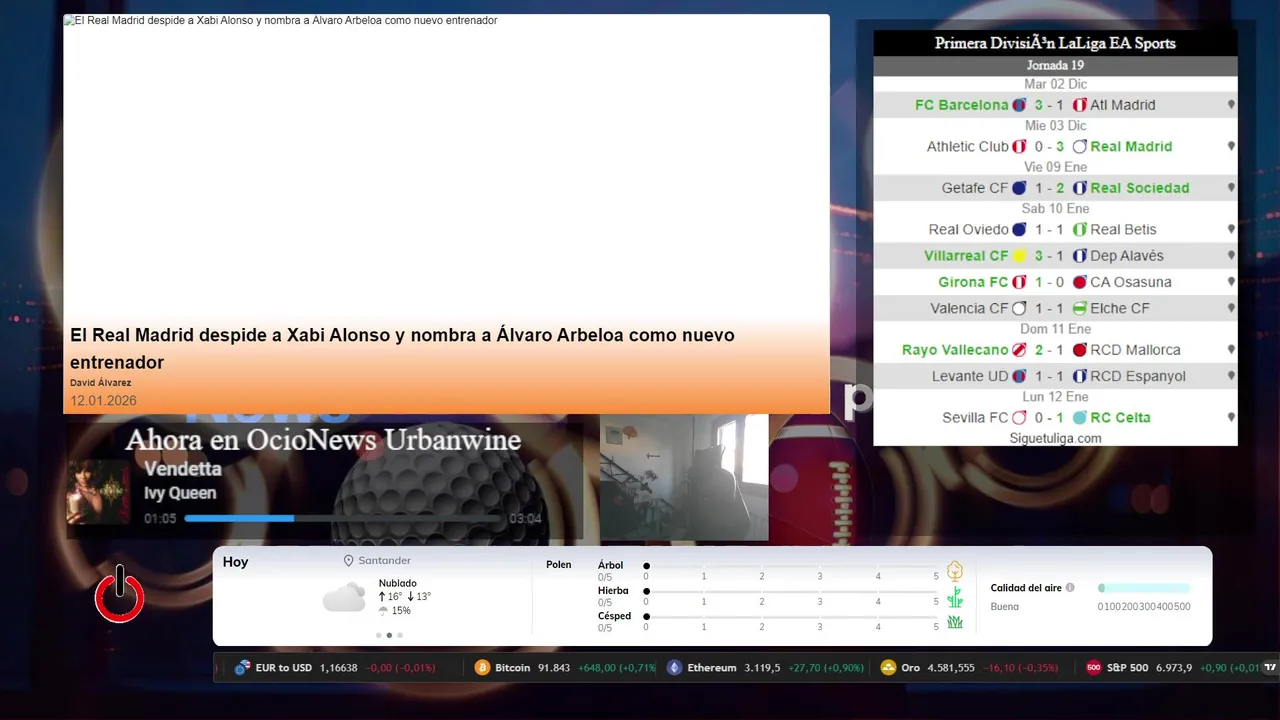1280x720 pixels.
Task: Open stadium pin for Getafe vs Real Sociedad
Action: [x=1231, y=188]
